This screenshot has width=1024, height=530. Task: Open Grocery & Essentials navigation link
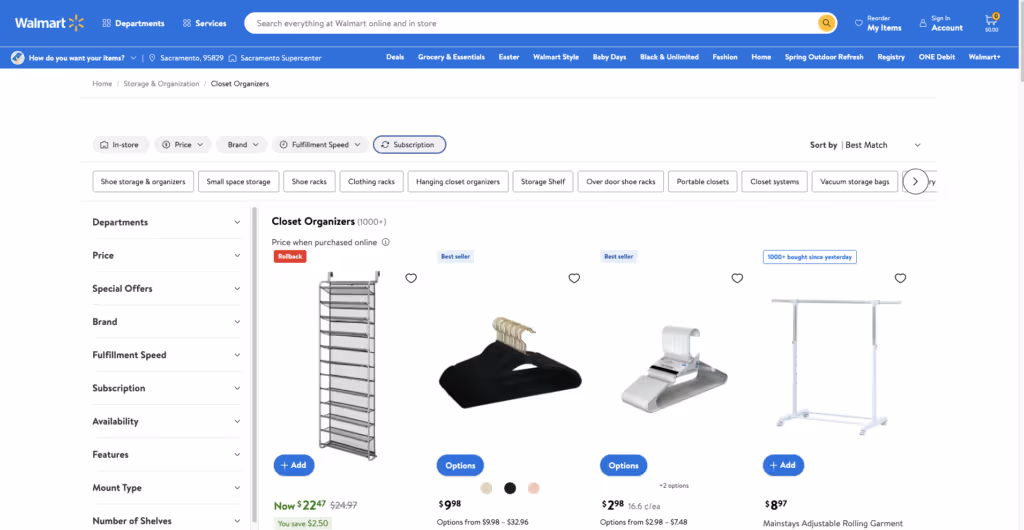pos(451,57)
